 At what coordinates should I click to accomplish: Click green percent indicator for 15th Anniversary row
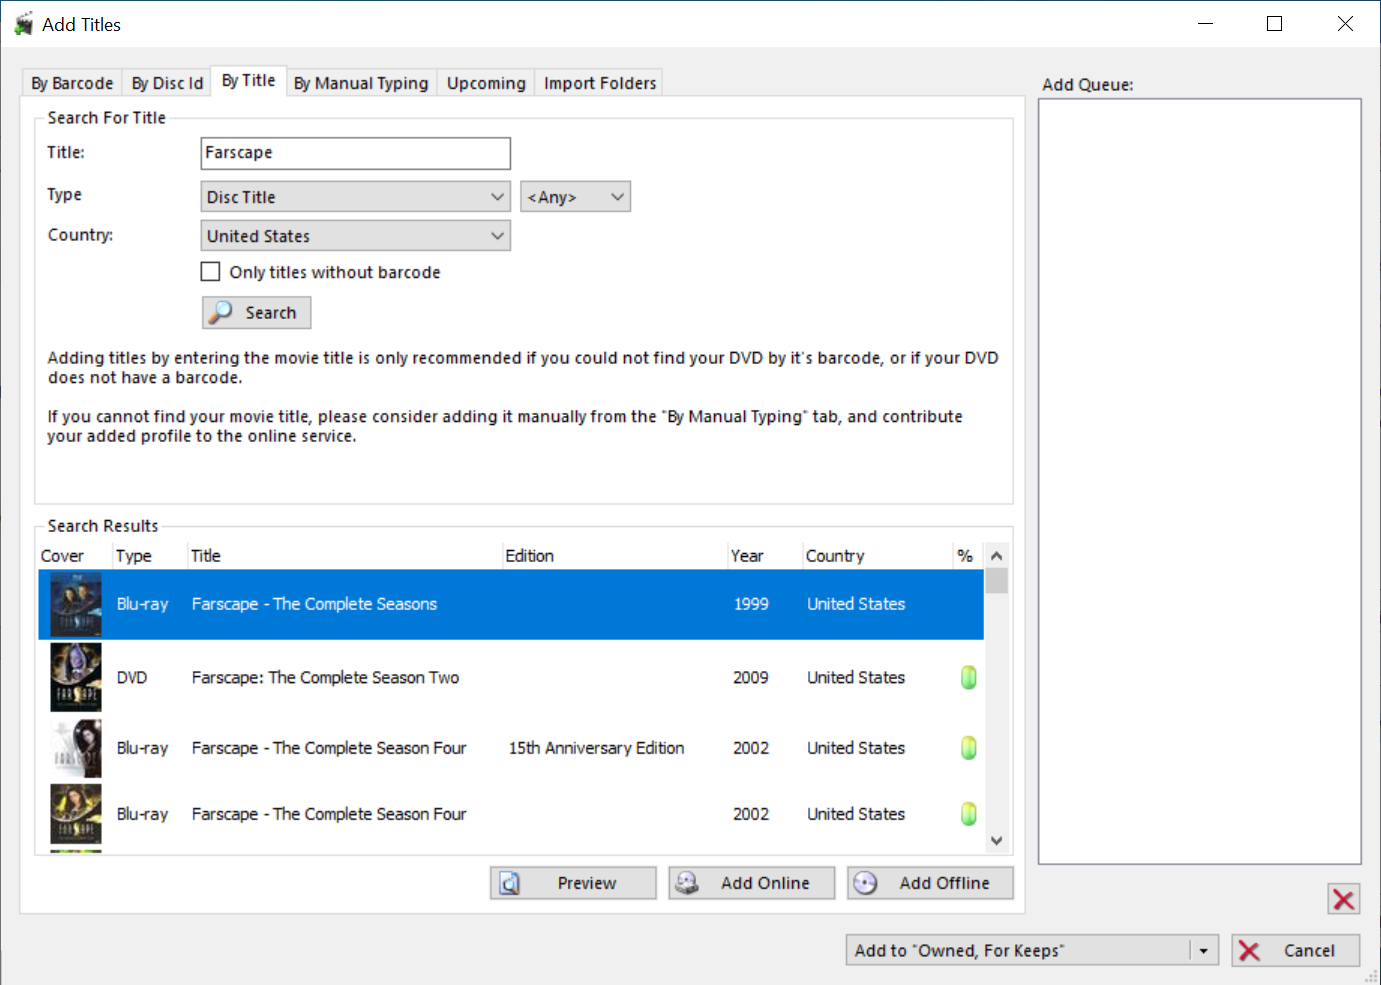[x=968, y=748]
